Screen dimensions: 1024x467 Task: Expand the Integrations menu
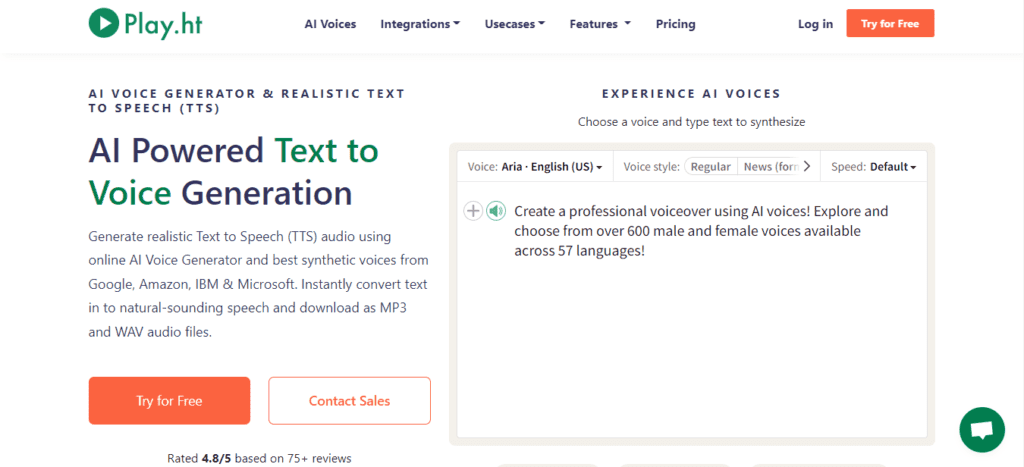[x=420, y=24]
